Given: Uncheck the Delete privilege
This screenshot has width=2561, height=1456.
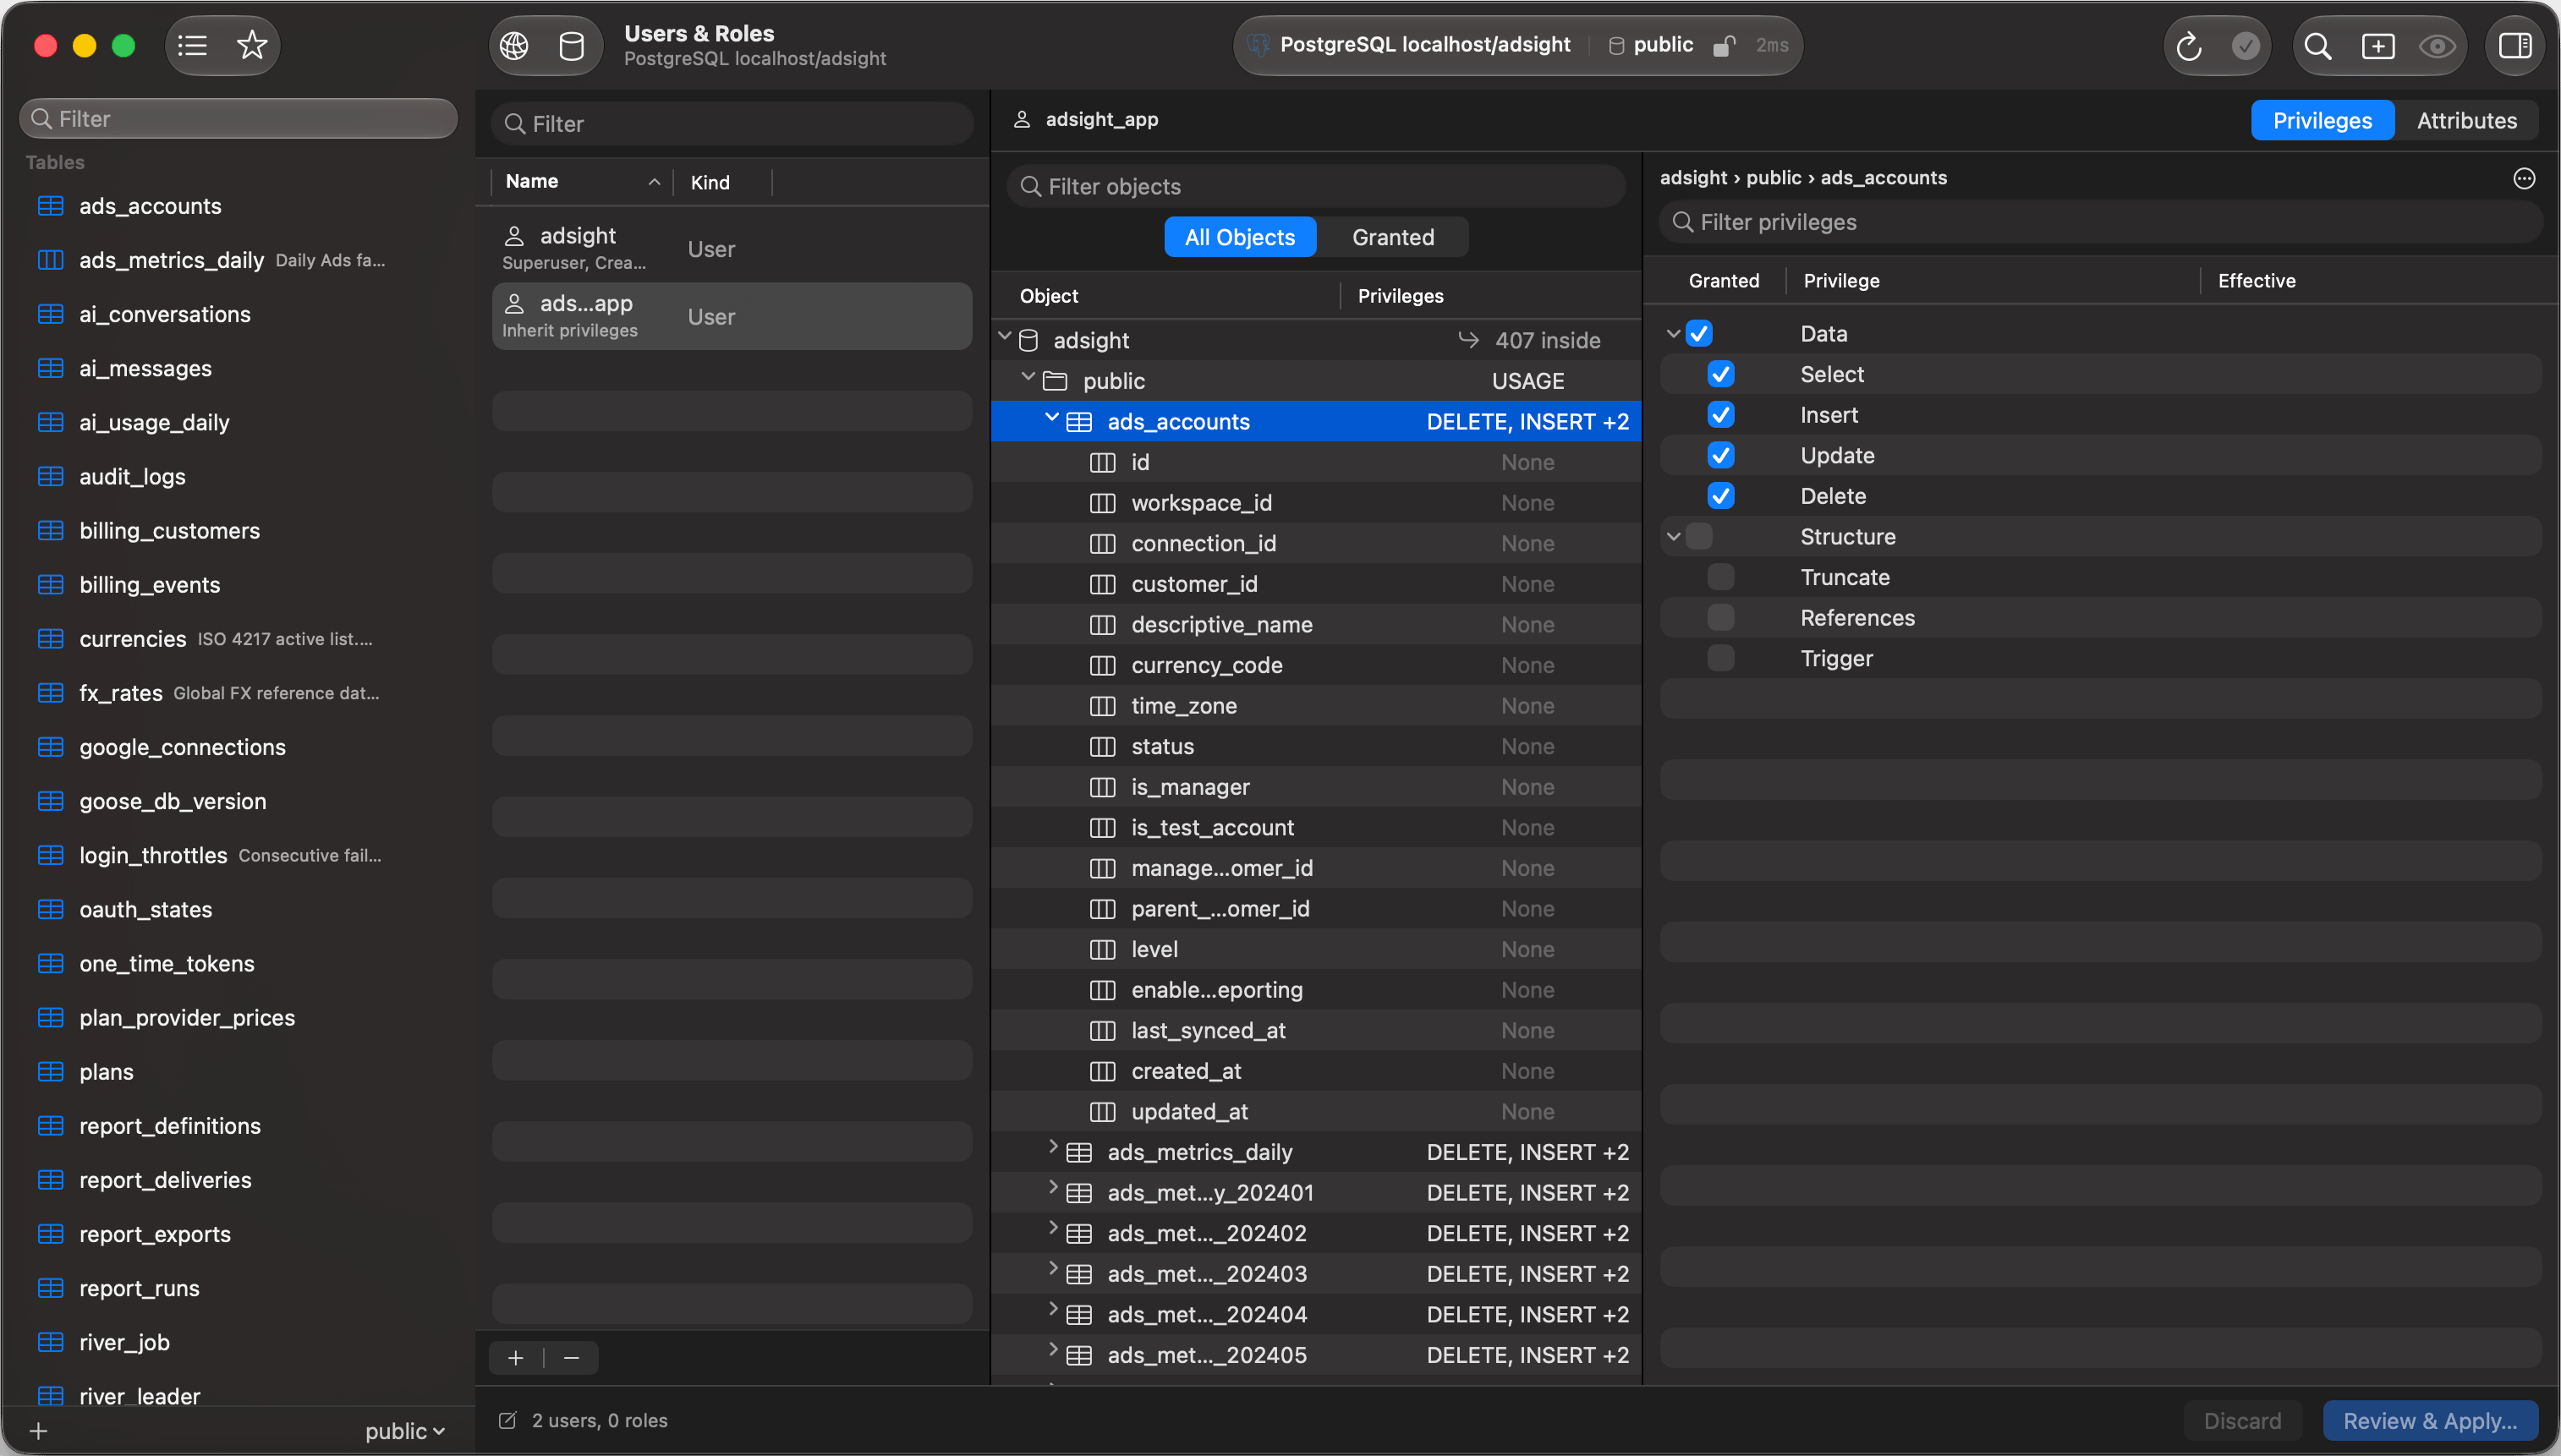Looking at the screenshot, I should (x=1720, y=496).
